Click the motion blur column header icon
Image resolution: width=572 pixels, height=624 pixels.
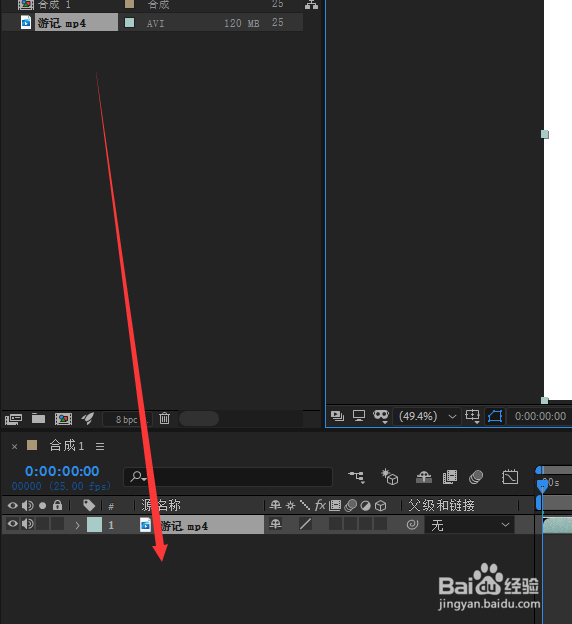point(351,505)
